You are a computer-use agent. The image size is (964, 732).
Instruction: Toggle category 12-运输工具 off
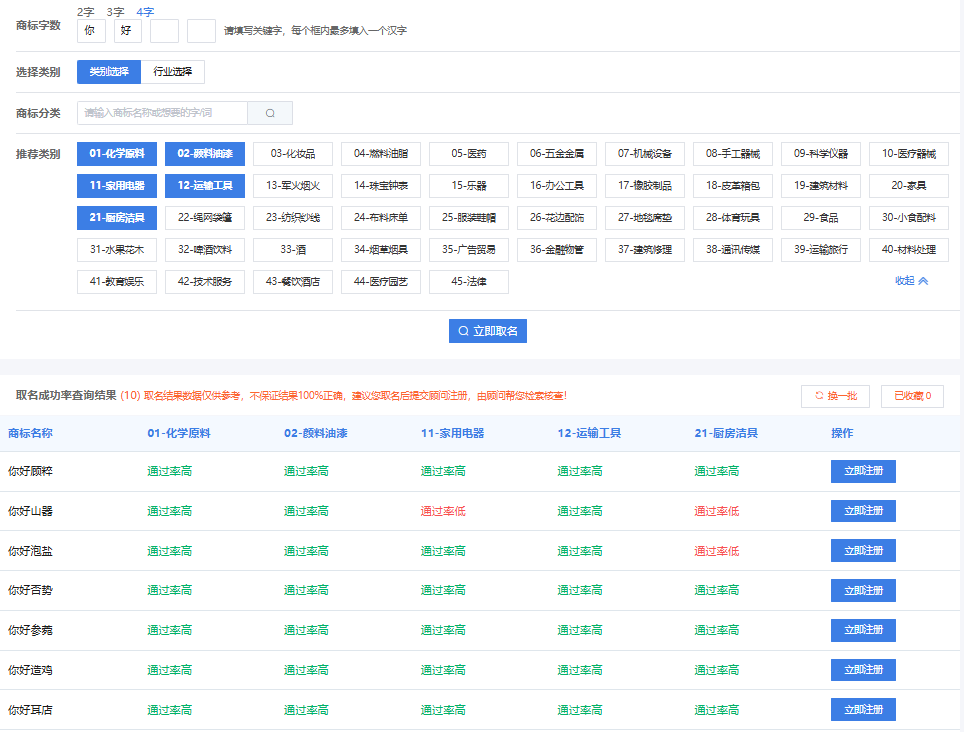coord(205,186)
